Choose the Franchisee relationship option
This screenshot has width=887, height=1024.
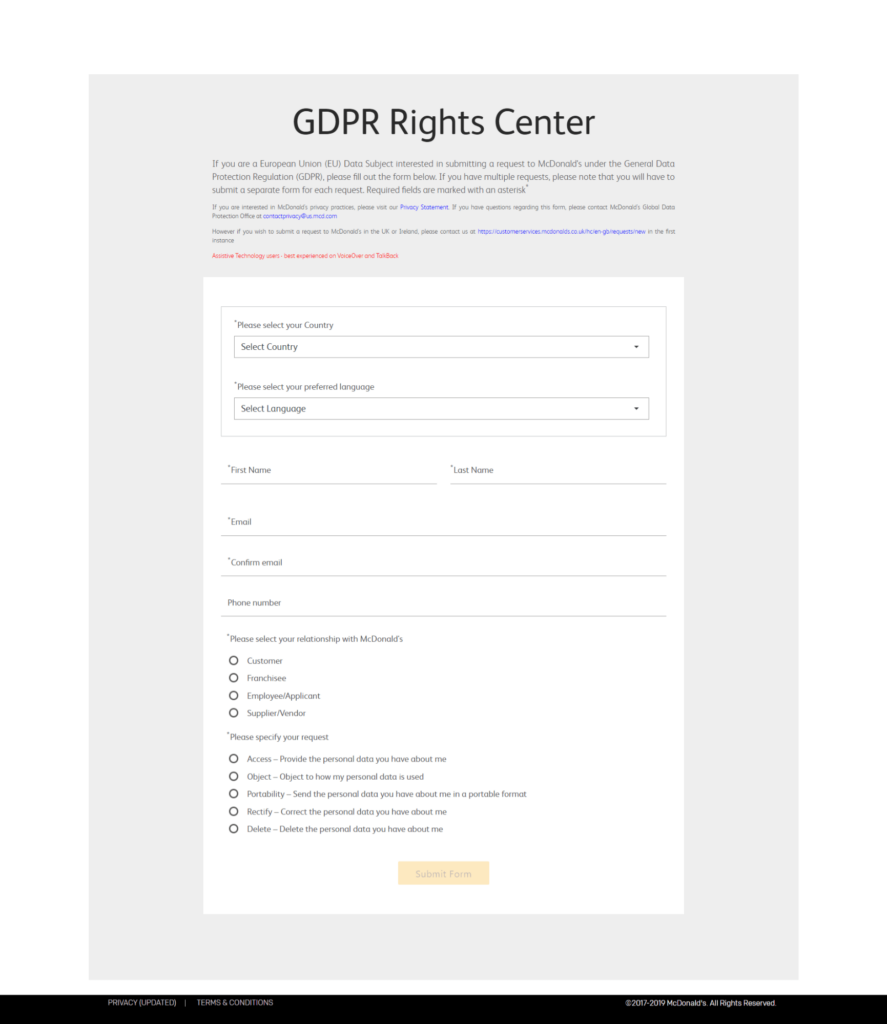(234, 678)
